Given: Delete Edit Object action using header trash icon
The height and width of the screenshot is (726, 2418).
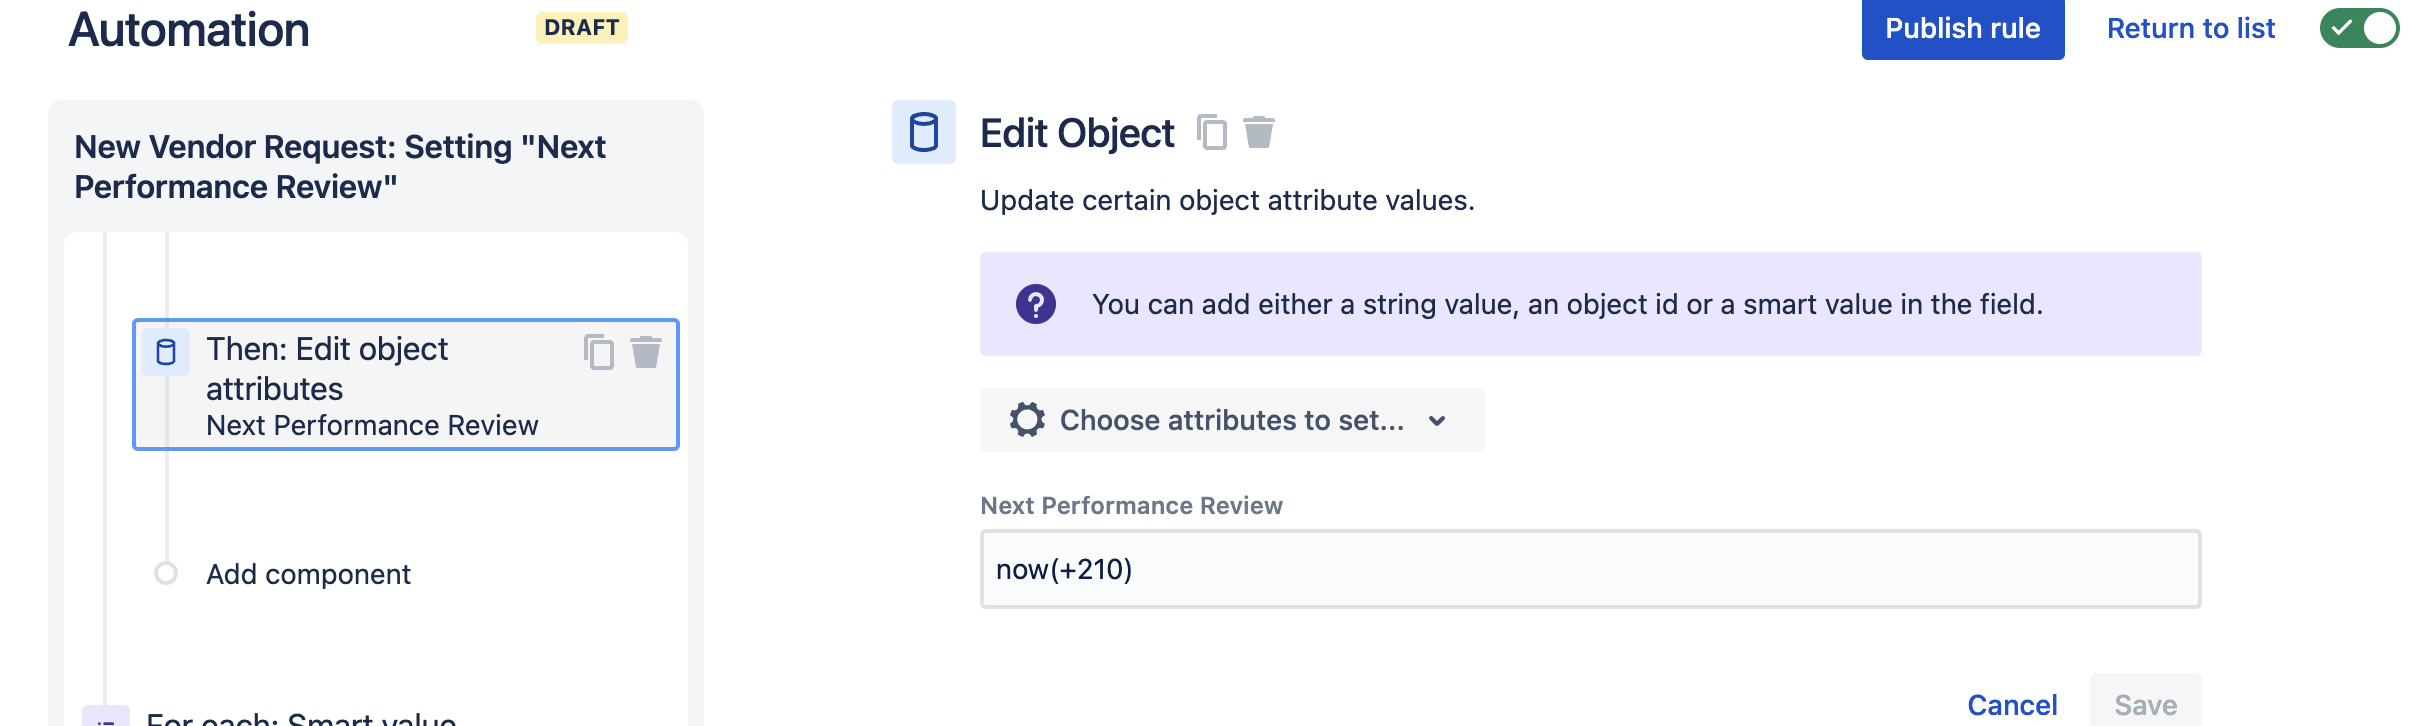Looking at the screenshot, I should click(x=1259, y=132).
